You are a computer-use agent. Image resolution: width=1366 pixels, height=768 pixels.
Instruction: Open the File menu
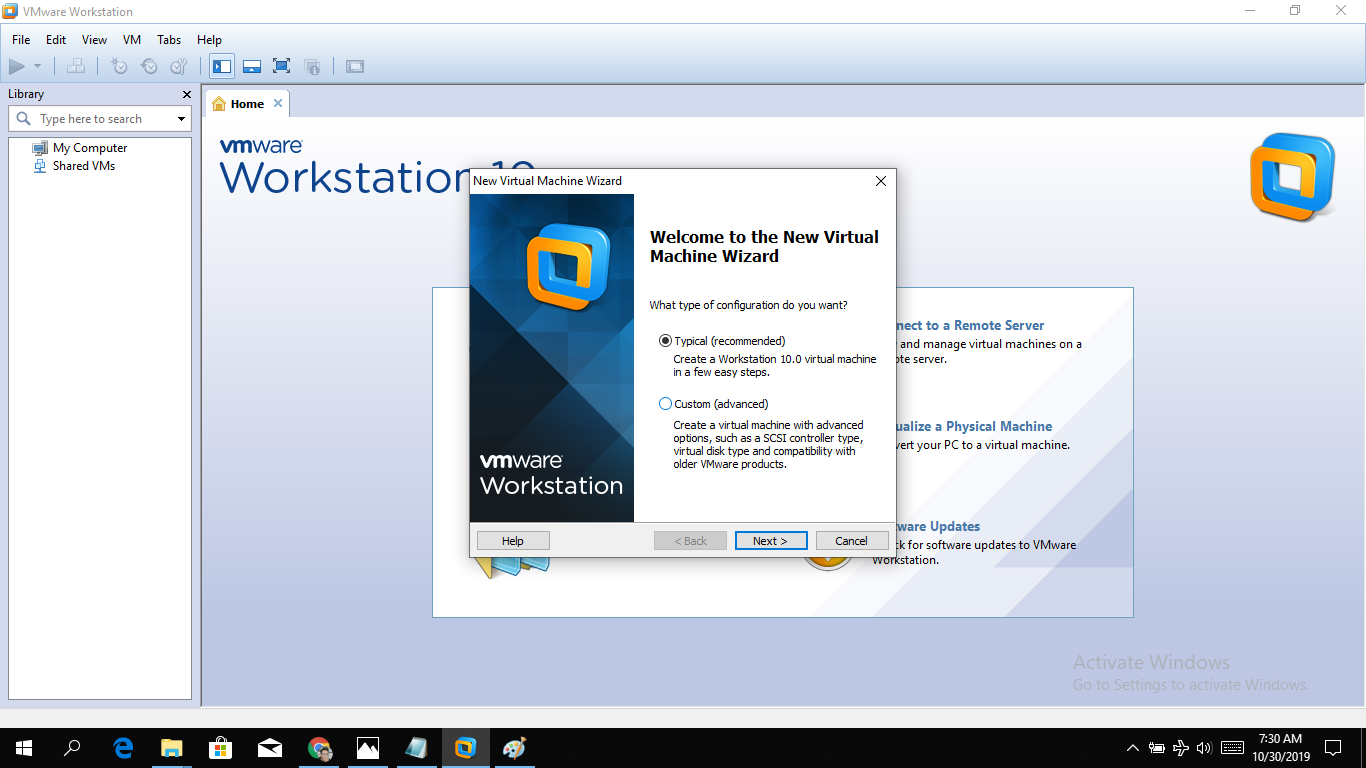(x=21, y=40)
